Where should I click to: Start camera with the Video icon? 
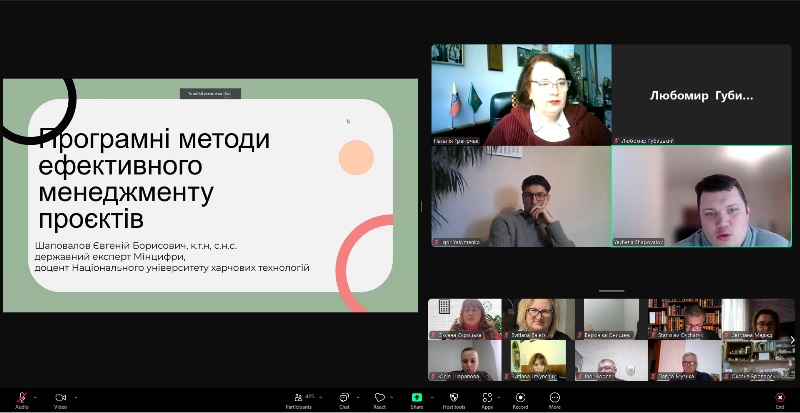(60, 397)
